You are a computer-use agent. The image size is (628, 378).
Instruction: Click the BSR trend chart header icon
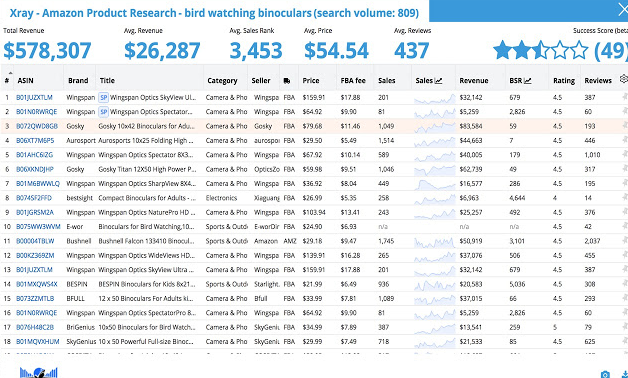point(528,81)
